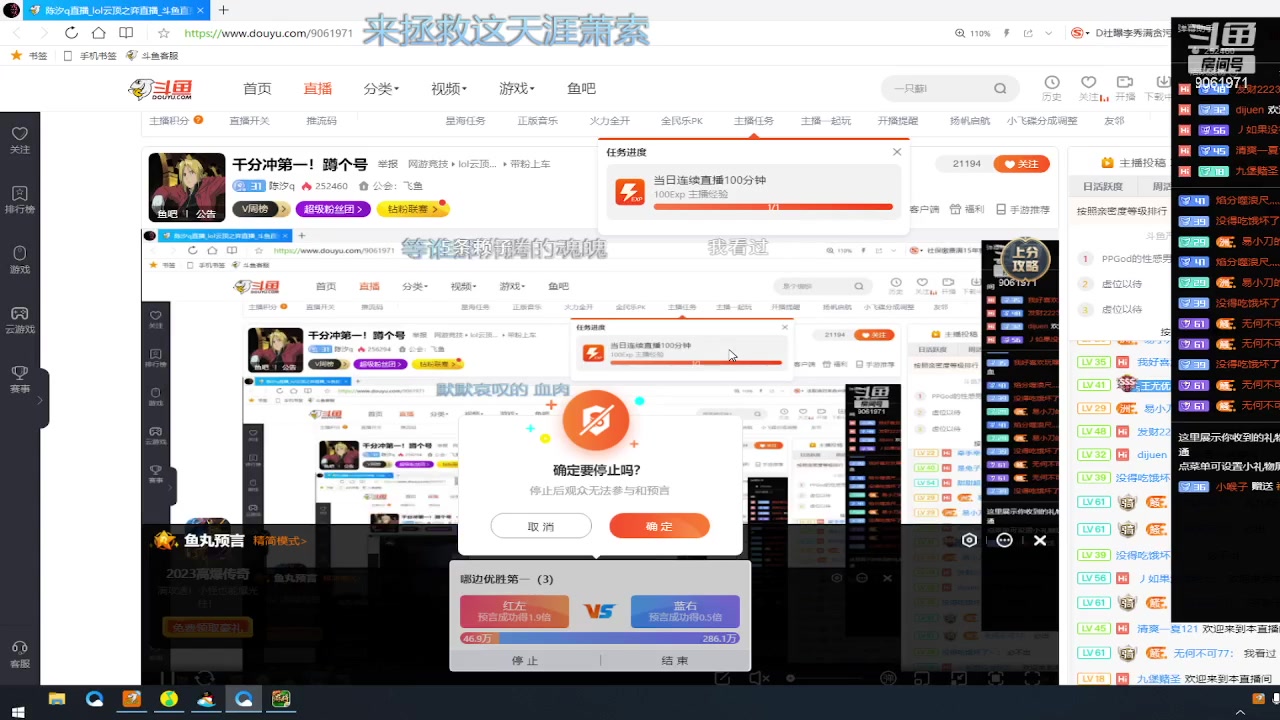This screenshot has width=1280, height=720.
Task: Bookmark page with the address bar star
Action: [164, 32]
